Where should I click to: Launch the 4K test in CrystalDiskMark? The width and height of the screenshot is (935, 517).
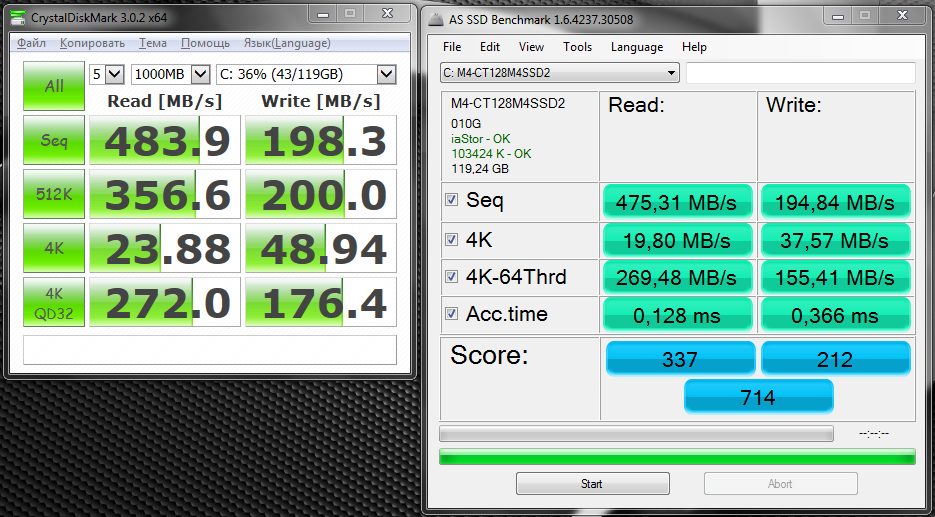(x=54, y=247)
